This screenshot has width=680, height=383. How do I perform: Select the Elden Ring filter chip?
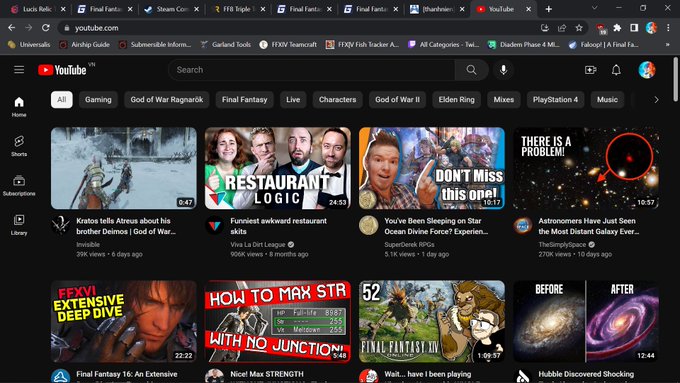456,100
